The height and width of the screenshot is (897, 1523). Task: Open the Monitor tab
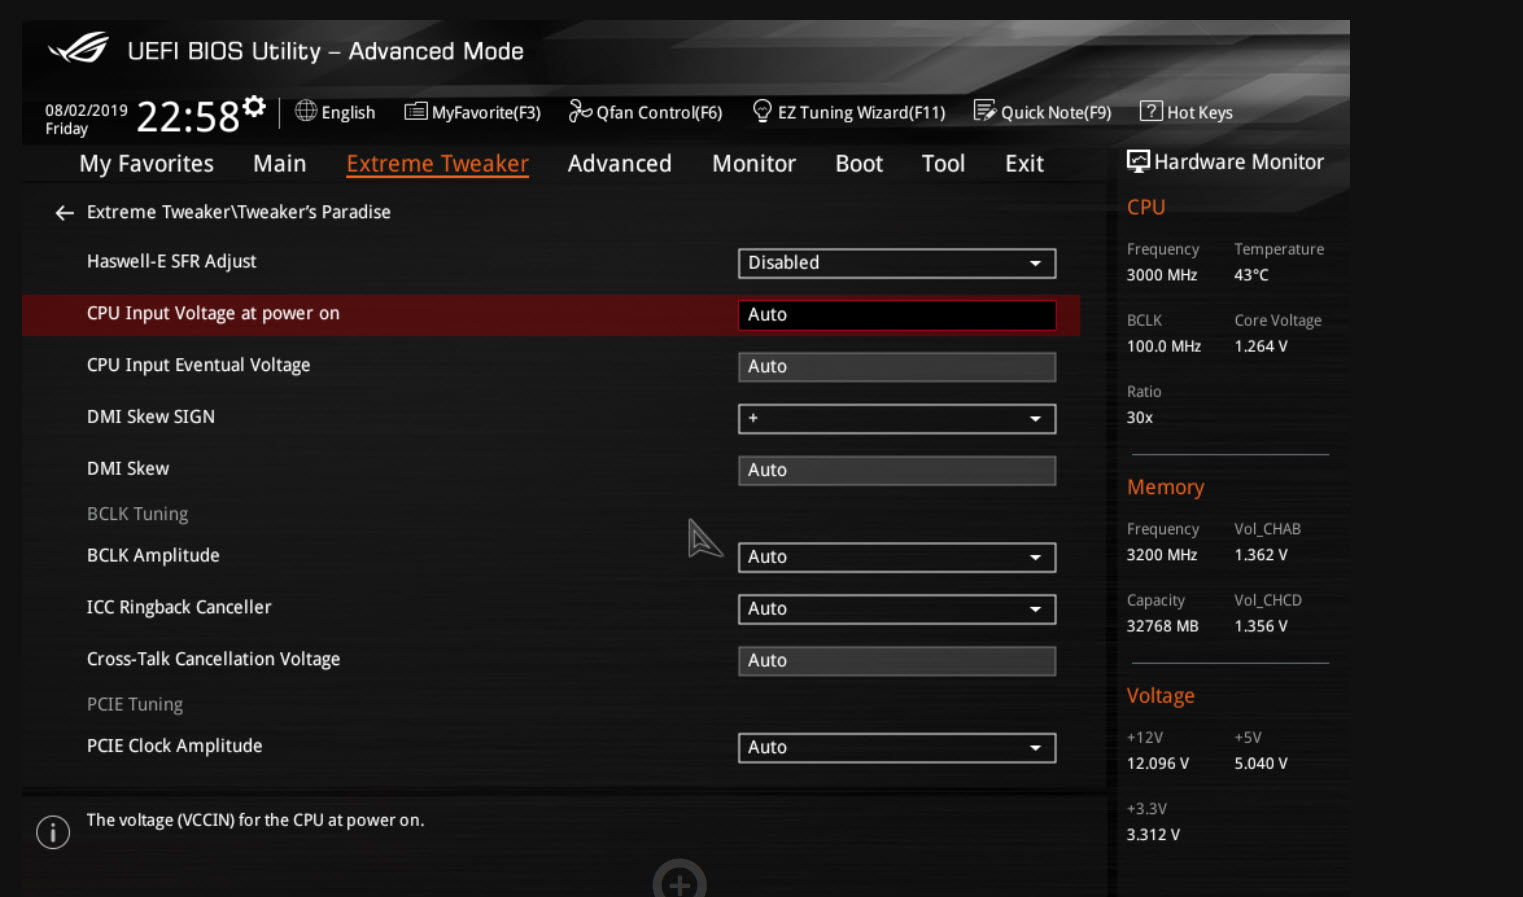754,163
